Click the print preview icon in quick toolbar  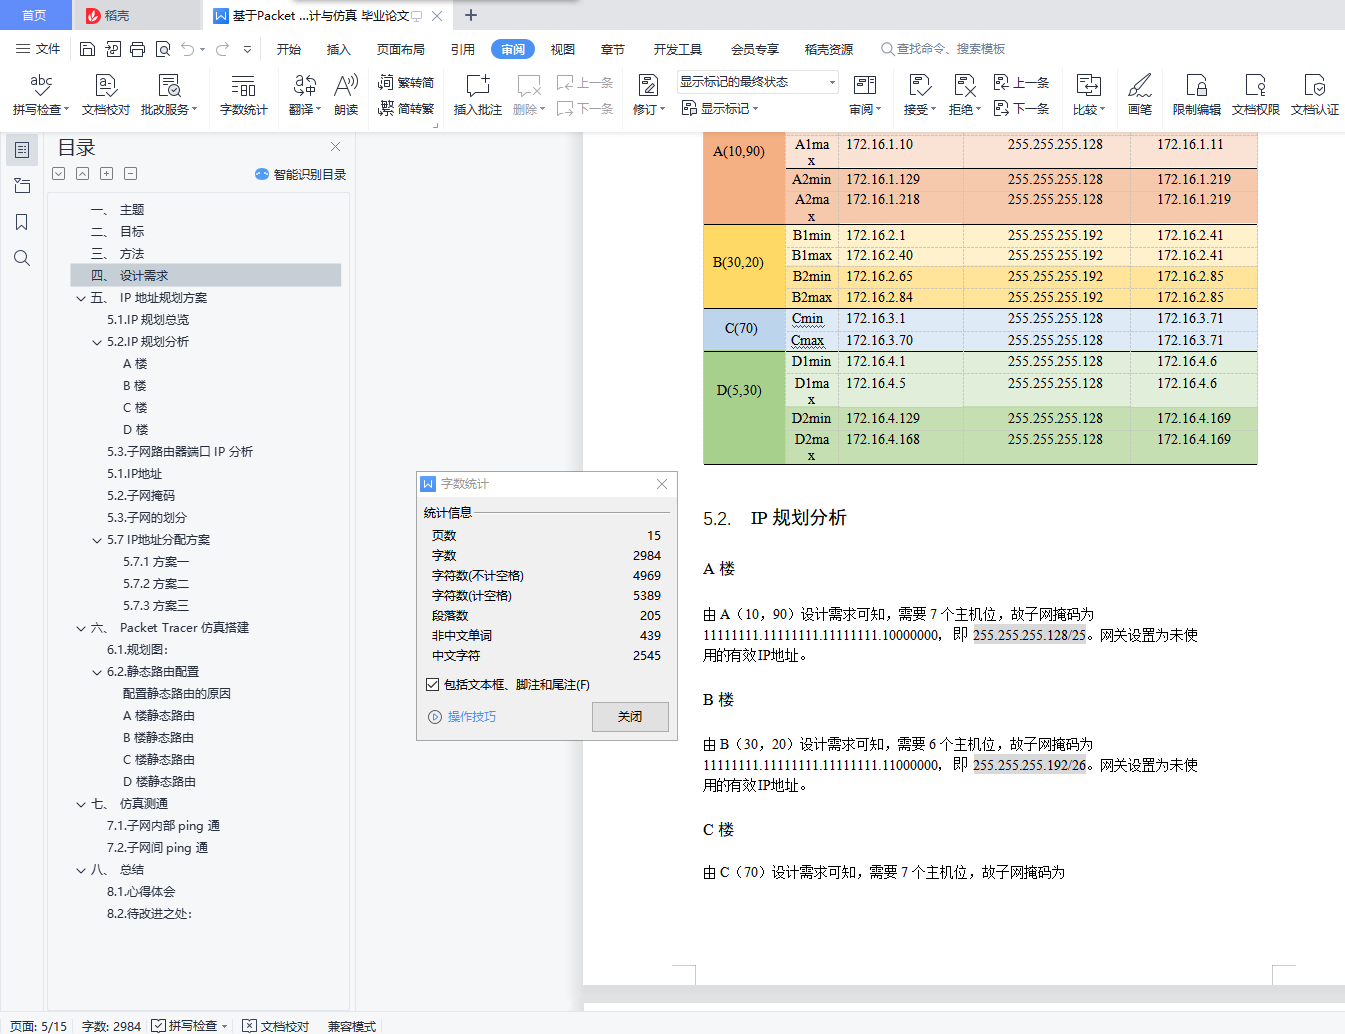click(x=163, y=49)
